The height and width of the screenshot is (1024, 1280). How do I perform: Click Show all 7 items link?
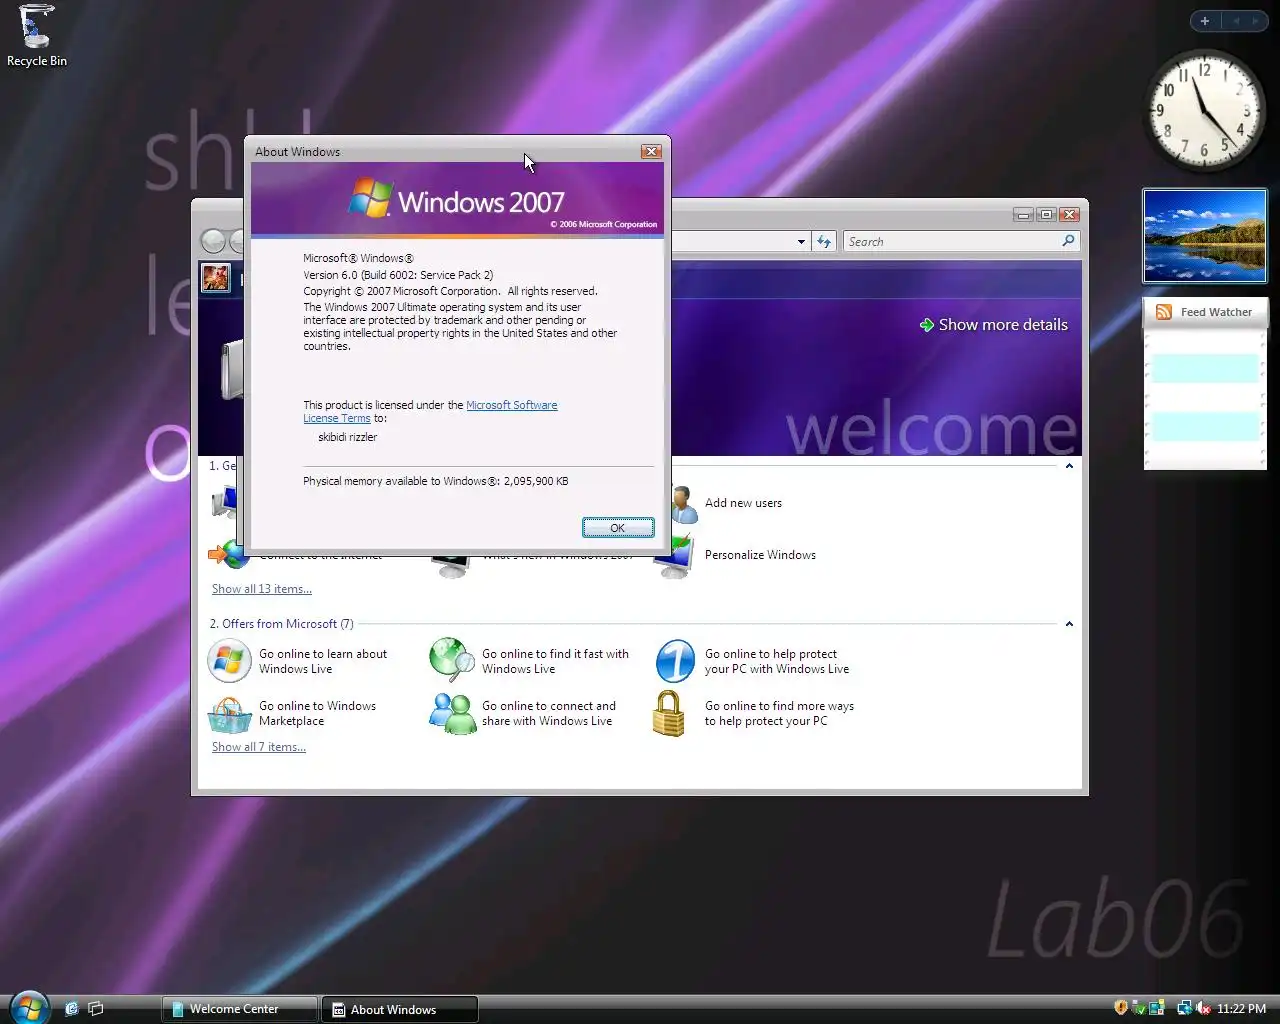(259, 747)
